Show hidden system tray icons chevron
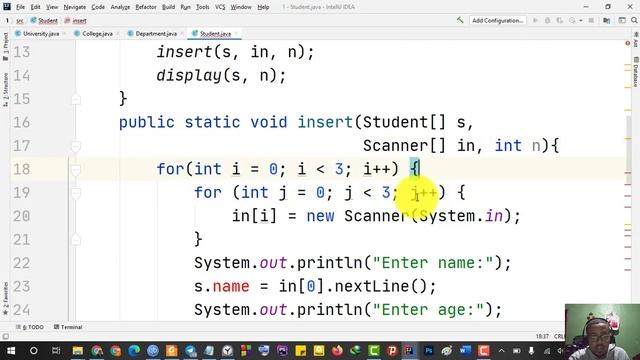Image resolution: width=640 pixels, height=360 pixels. pos(501,351)
